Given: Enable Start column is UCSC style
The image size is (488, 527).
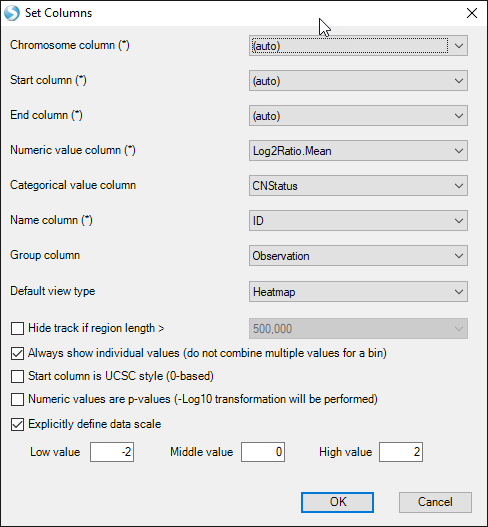Looking at the screenshot, I should (x=17, y=376).
